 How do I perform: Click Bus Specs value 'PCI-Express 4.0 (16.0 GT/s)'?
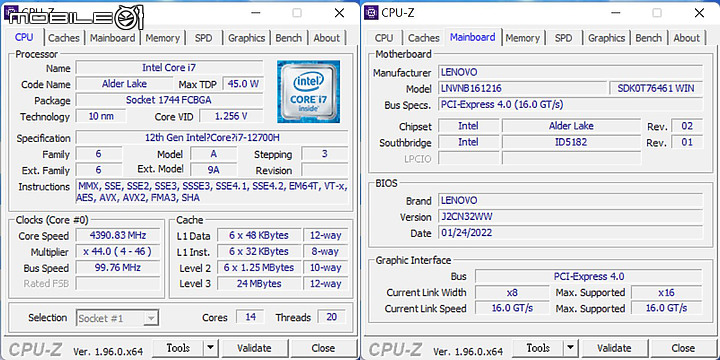point(570,104)
